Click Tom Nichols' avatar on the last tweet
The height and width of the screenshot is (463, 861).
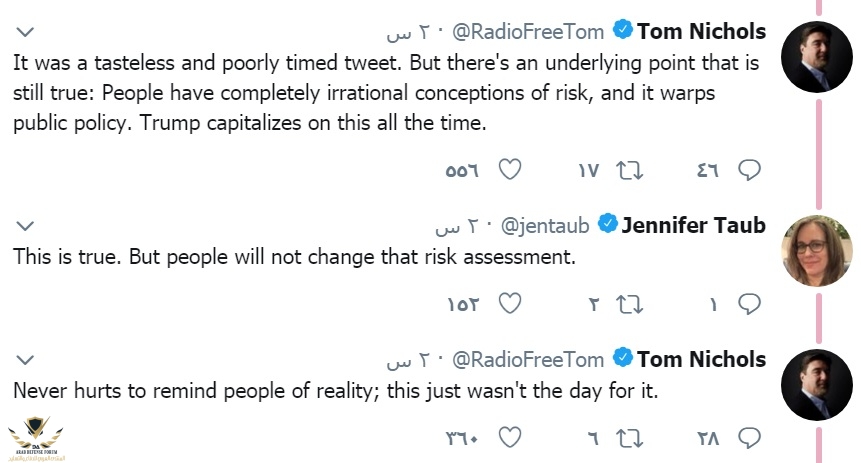(x=815, y=383)
